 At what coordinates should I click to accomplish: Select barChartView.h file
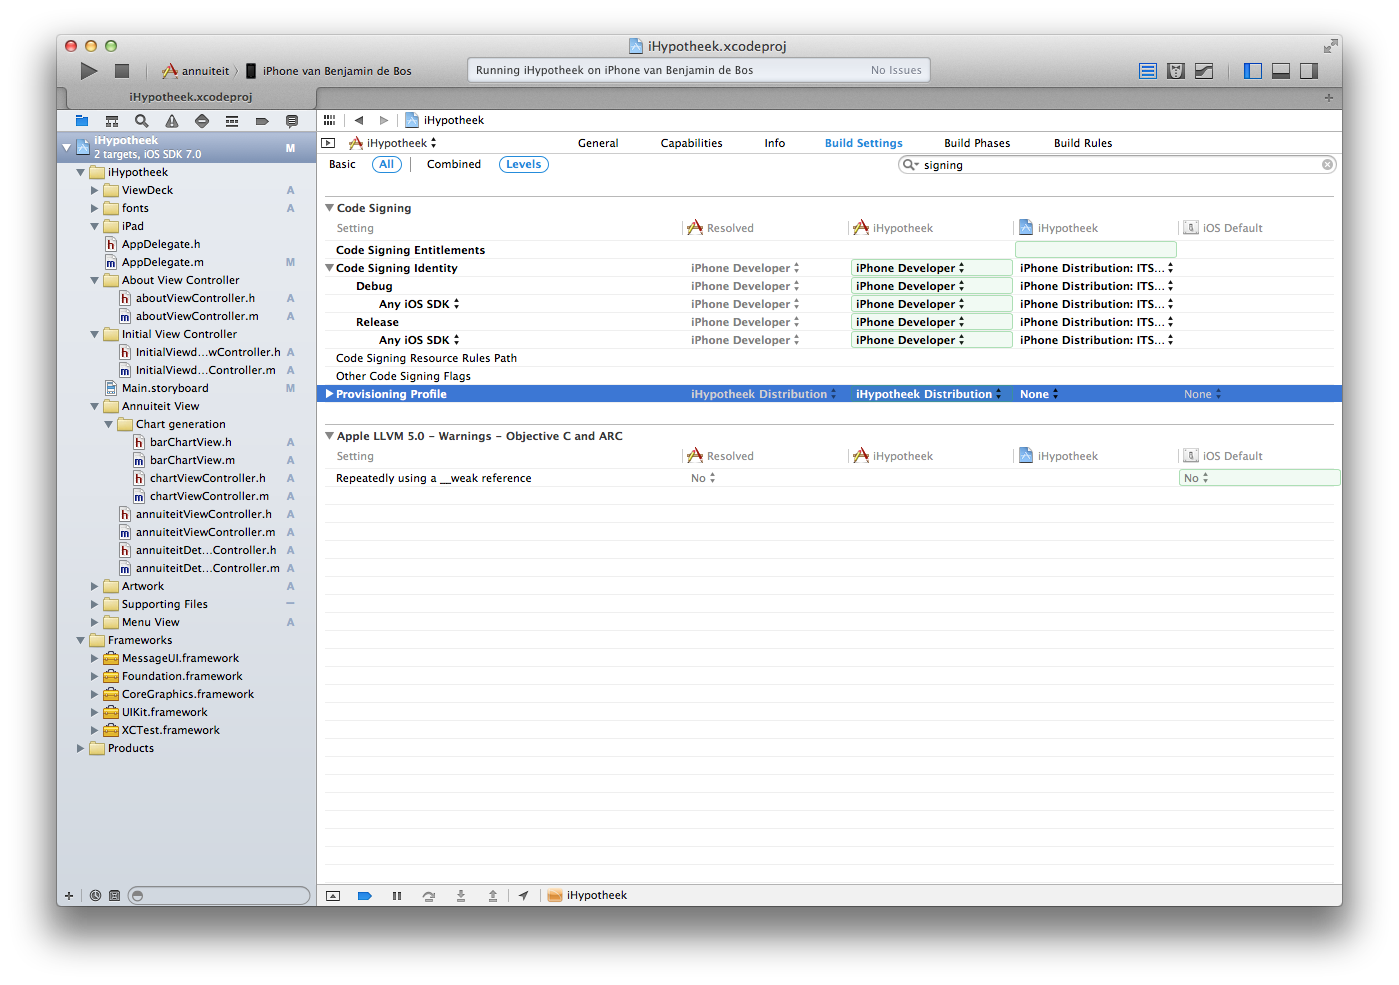(x=190, y=442)
